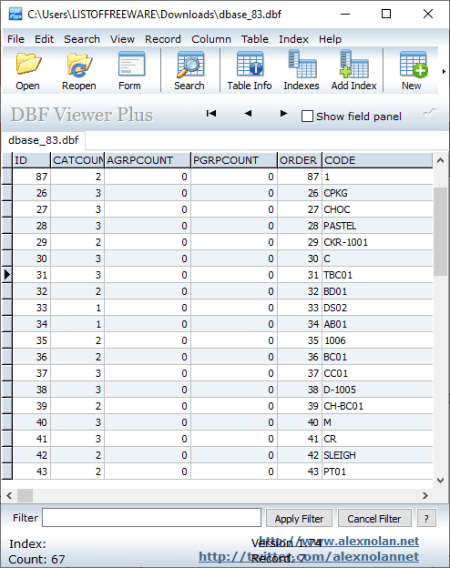Click row selector for ID 87
Screen dimensions: 450x568
coord(7,177)
